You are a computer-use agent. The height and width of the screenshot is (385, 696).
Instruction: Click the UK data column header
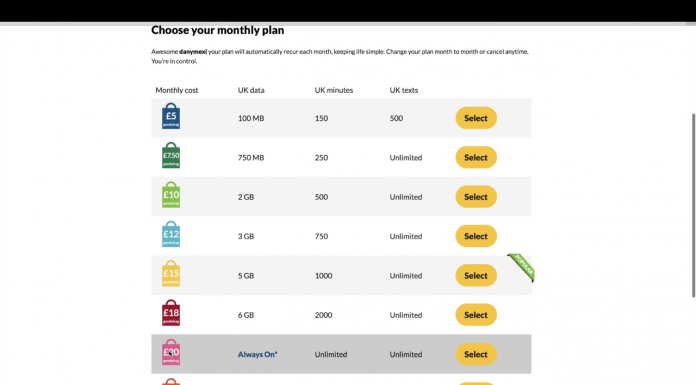251,90
